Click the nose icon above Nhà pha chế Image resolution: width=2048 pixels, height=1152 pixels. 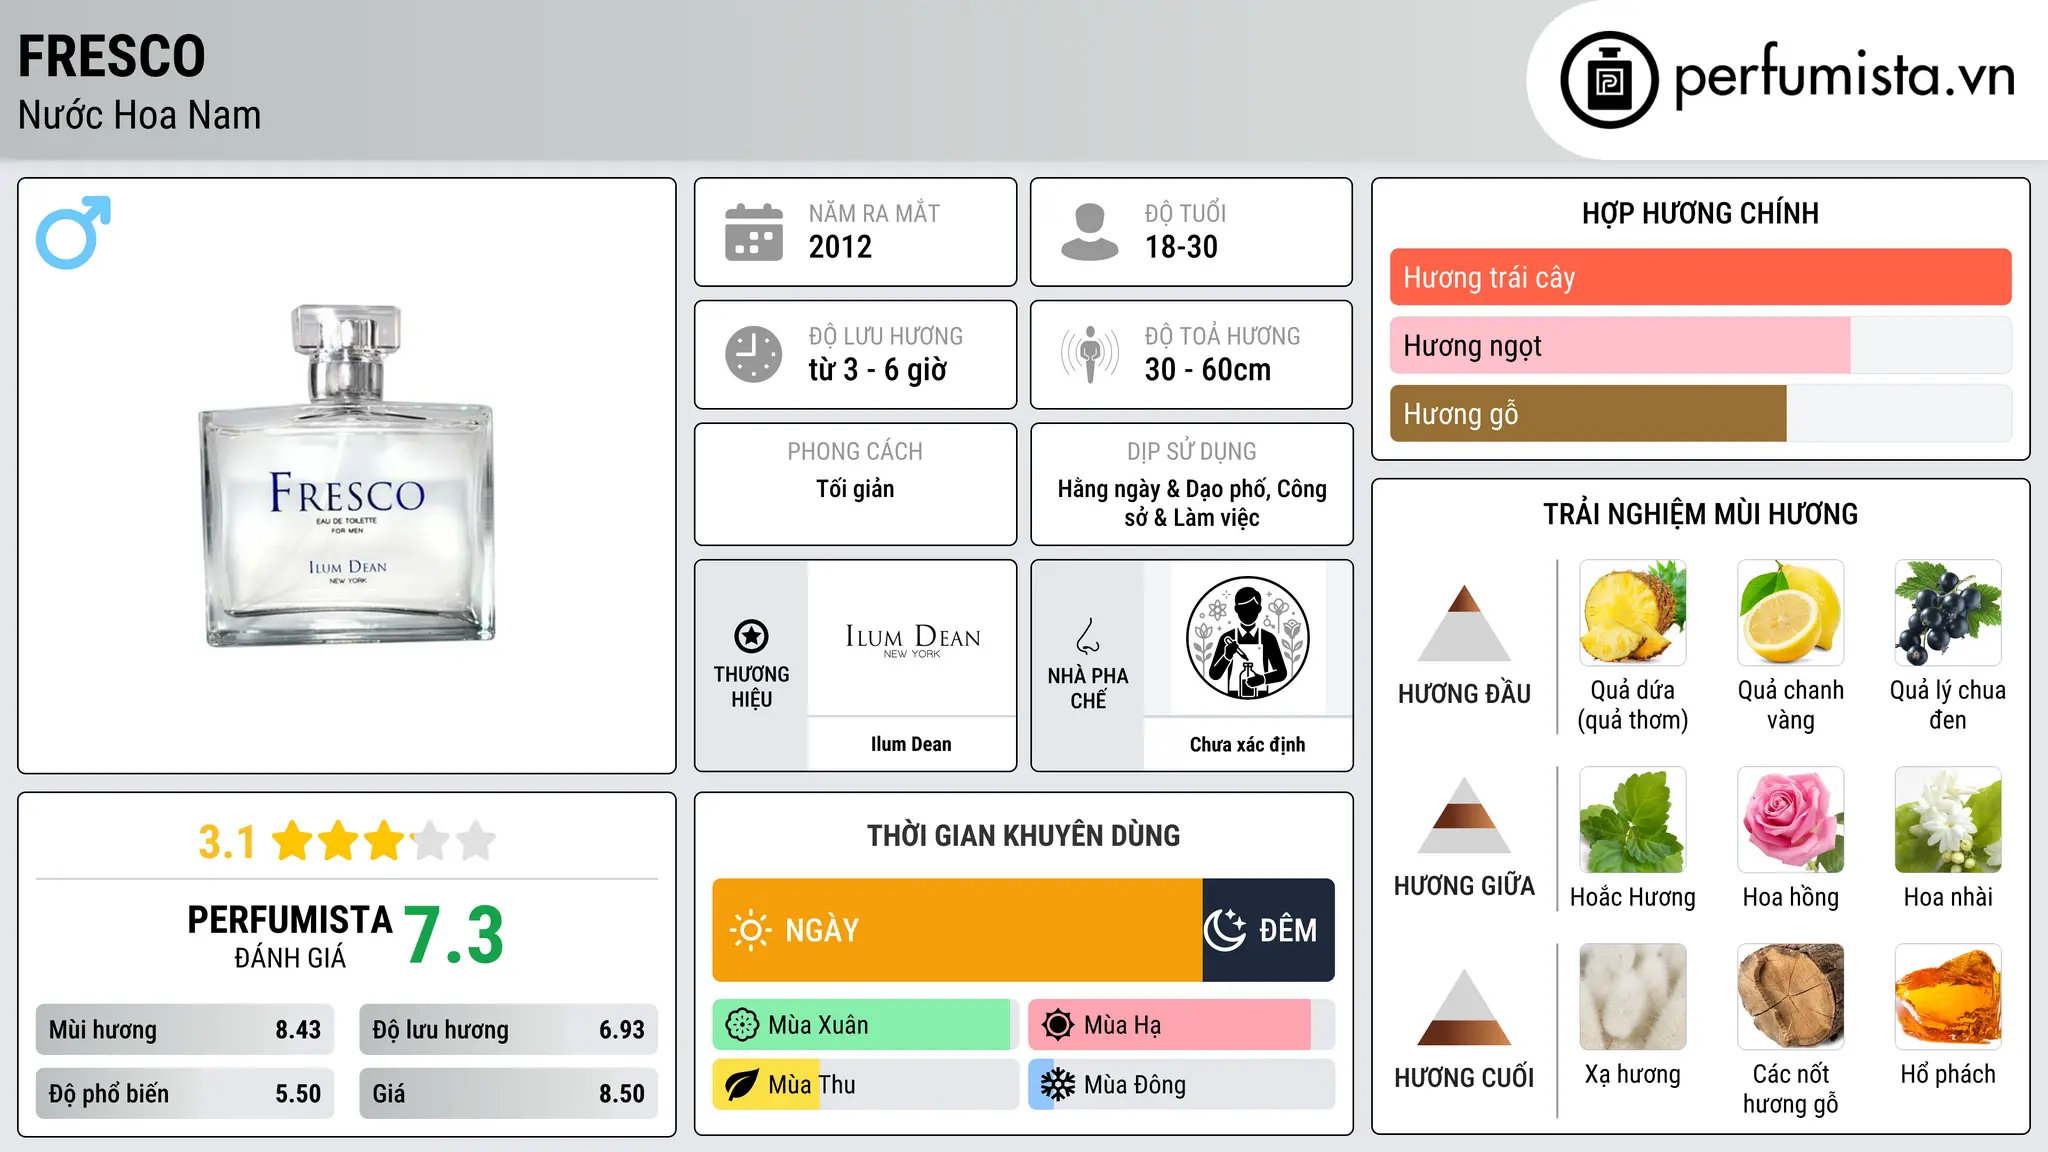(x=1088, y=636)
